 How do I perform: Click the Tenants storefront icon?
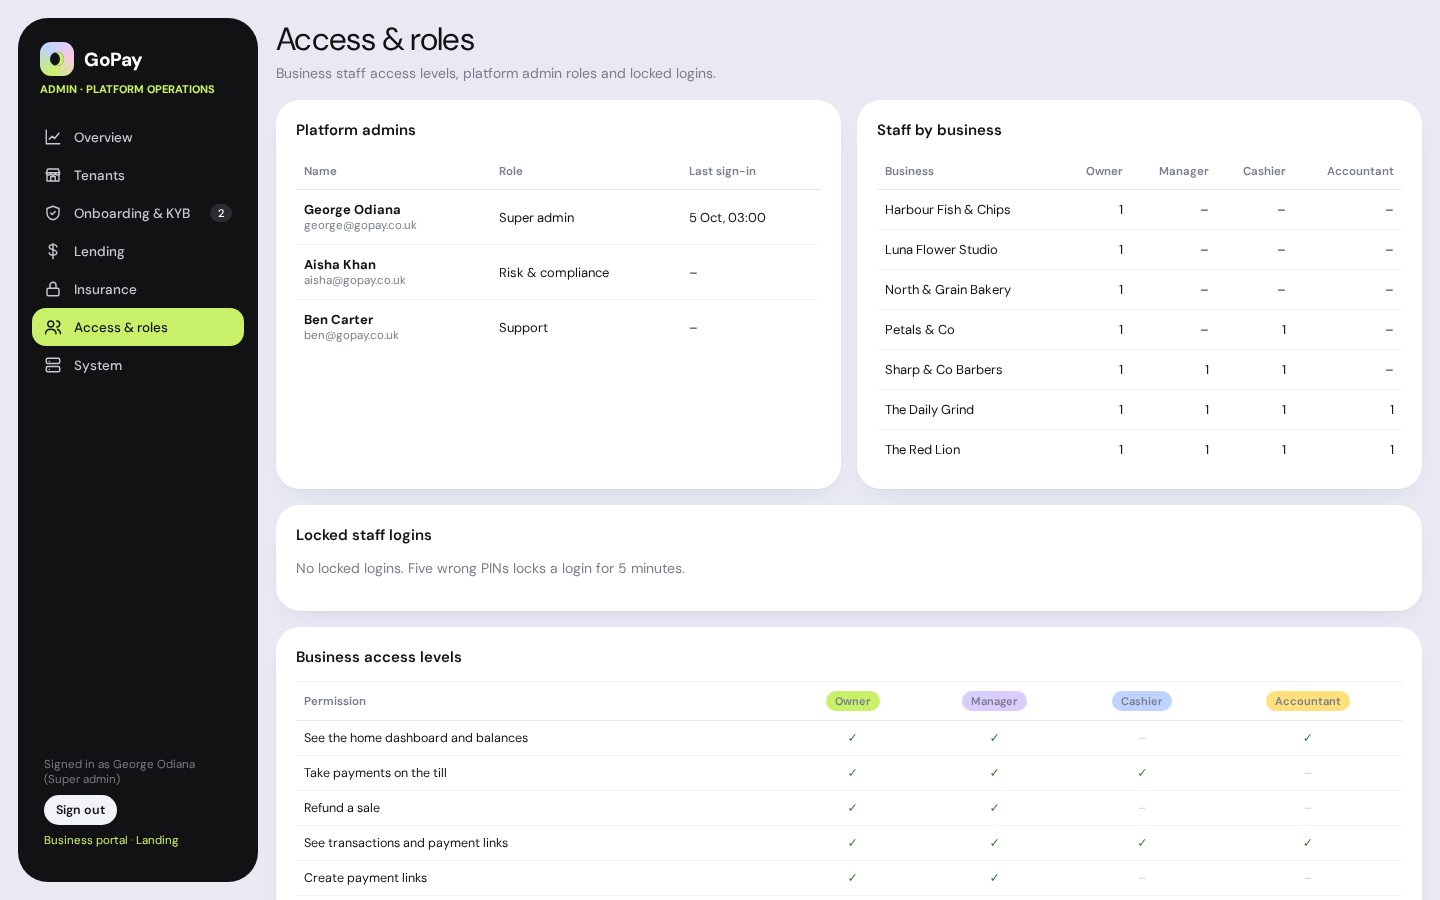53,175
